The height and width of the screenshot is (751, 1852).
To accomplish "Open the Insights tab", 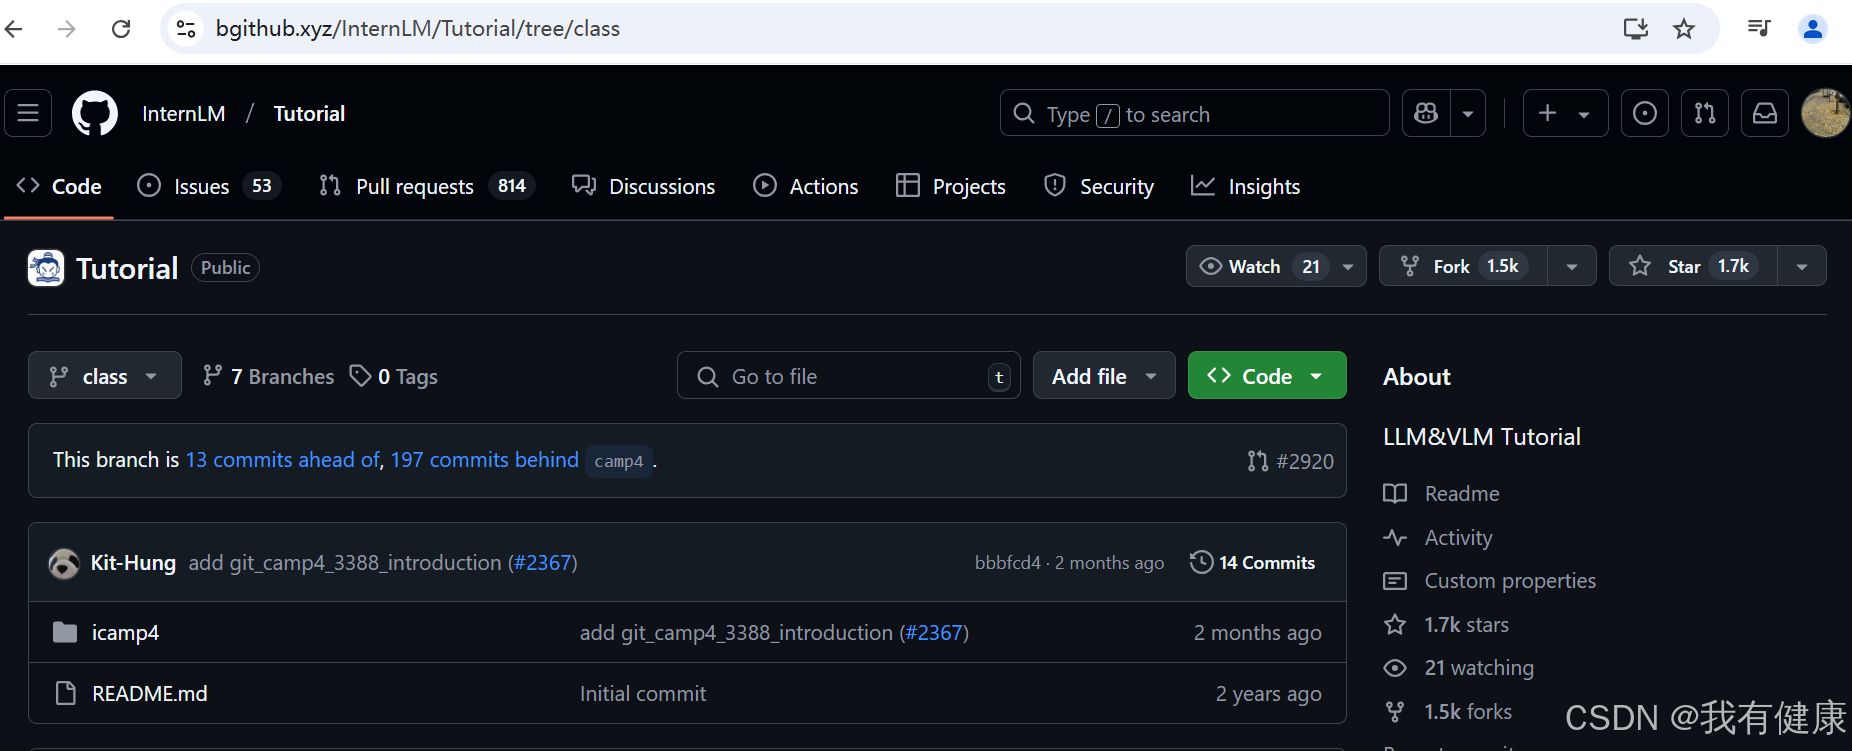I will (1246, 186).
